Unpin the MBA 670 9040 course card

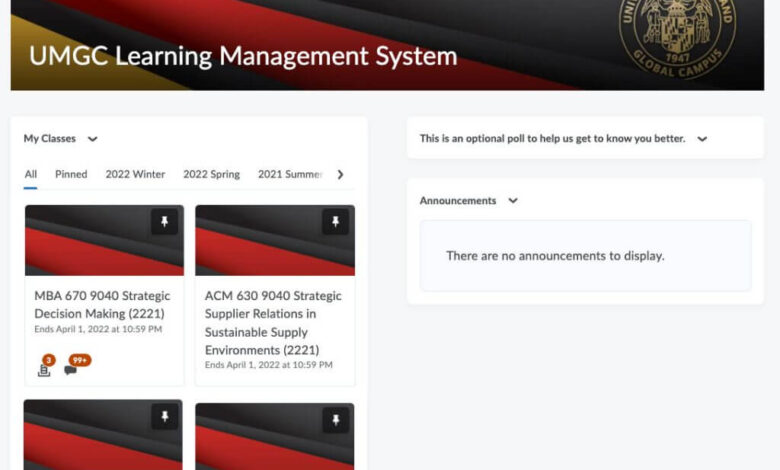coord(164,221)
